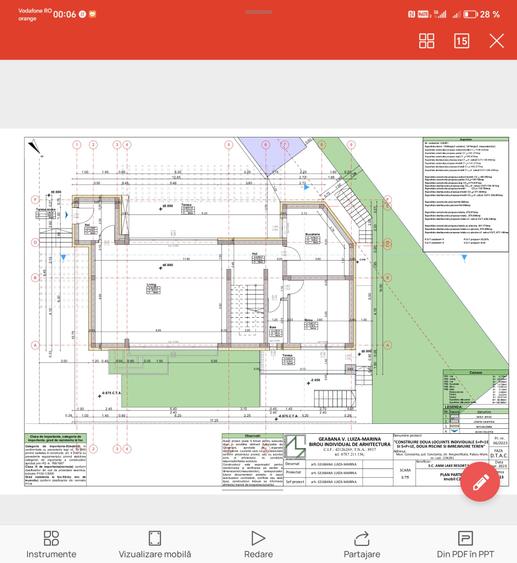Tap the drag handle at top
This screenshot has height=563, width=517.
pos(258,12)
